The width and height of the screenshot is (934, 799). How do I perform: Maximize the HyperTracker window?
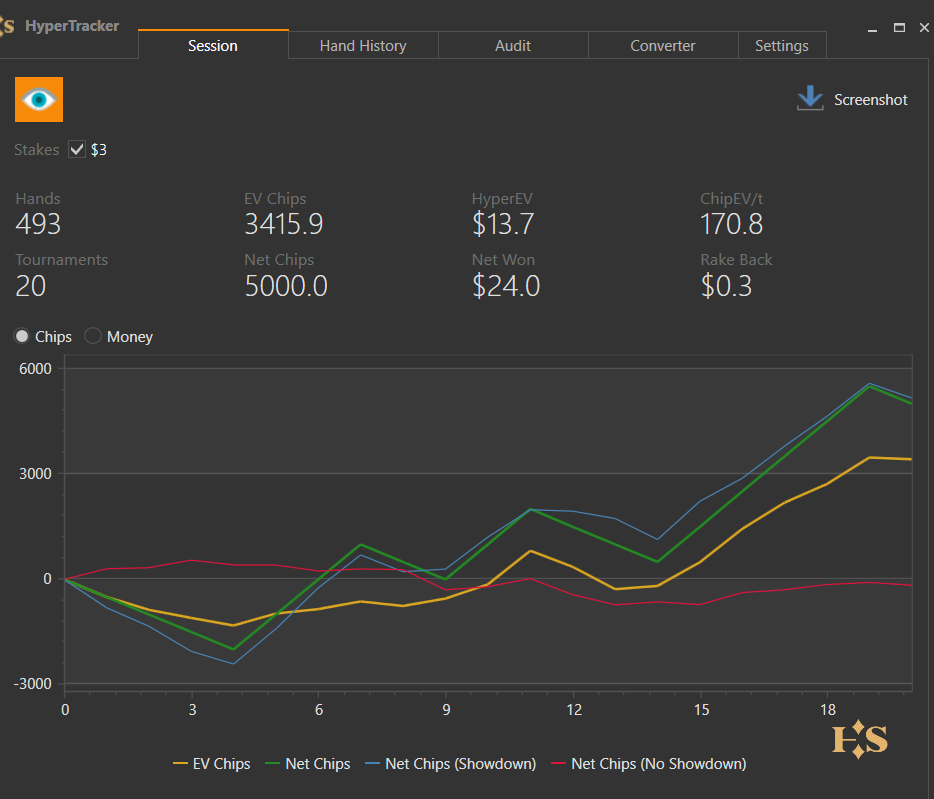pos(899,27)
